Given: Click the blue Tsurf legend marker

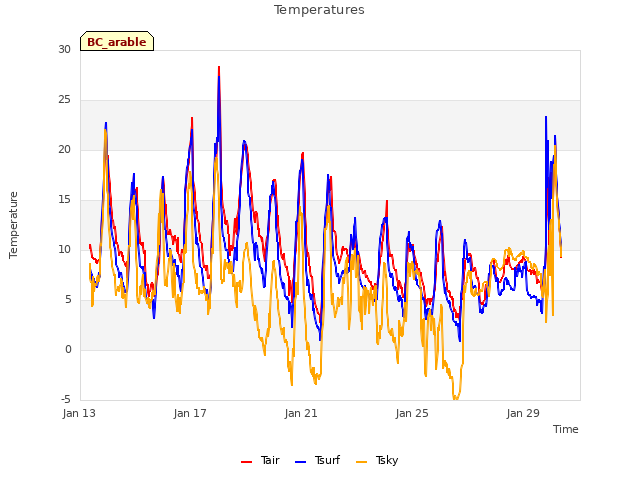Looking at the screenshot, I should coord(300,462).
